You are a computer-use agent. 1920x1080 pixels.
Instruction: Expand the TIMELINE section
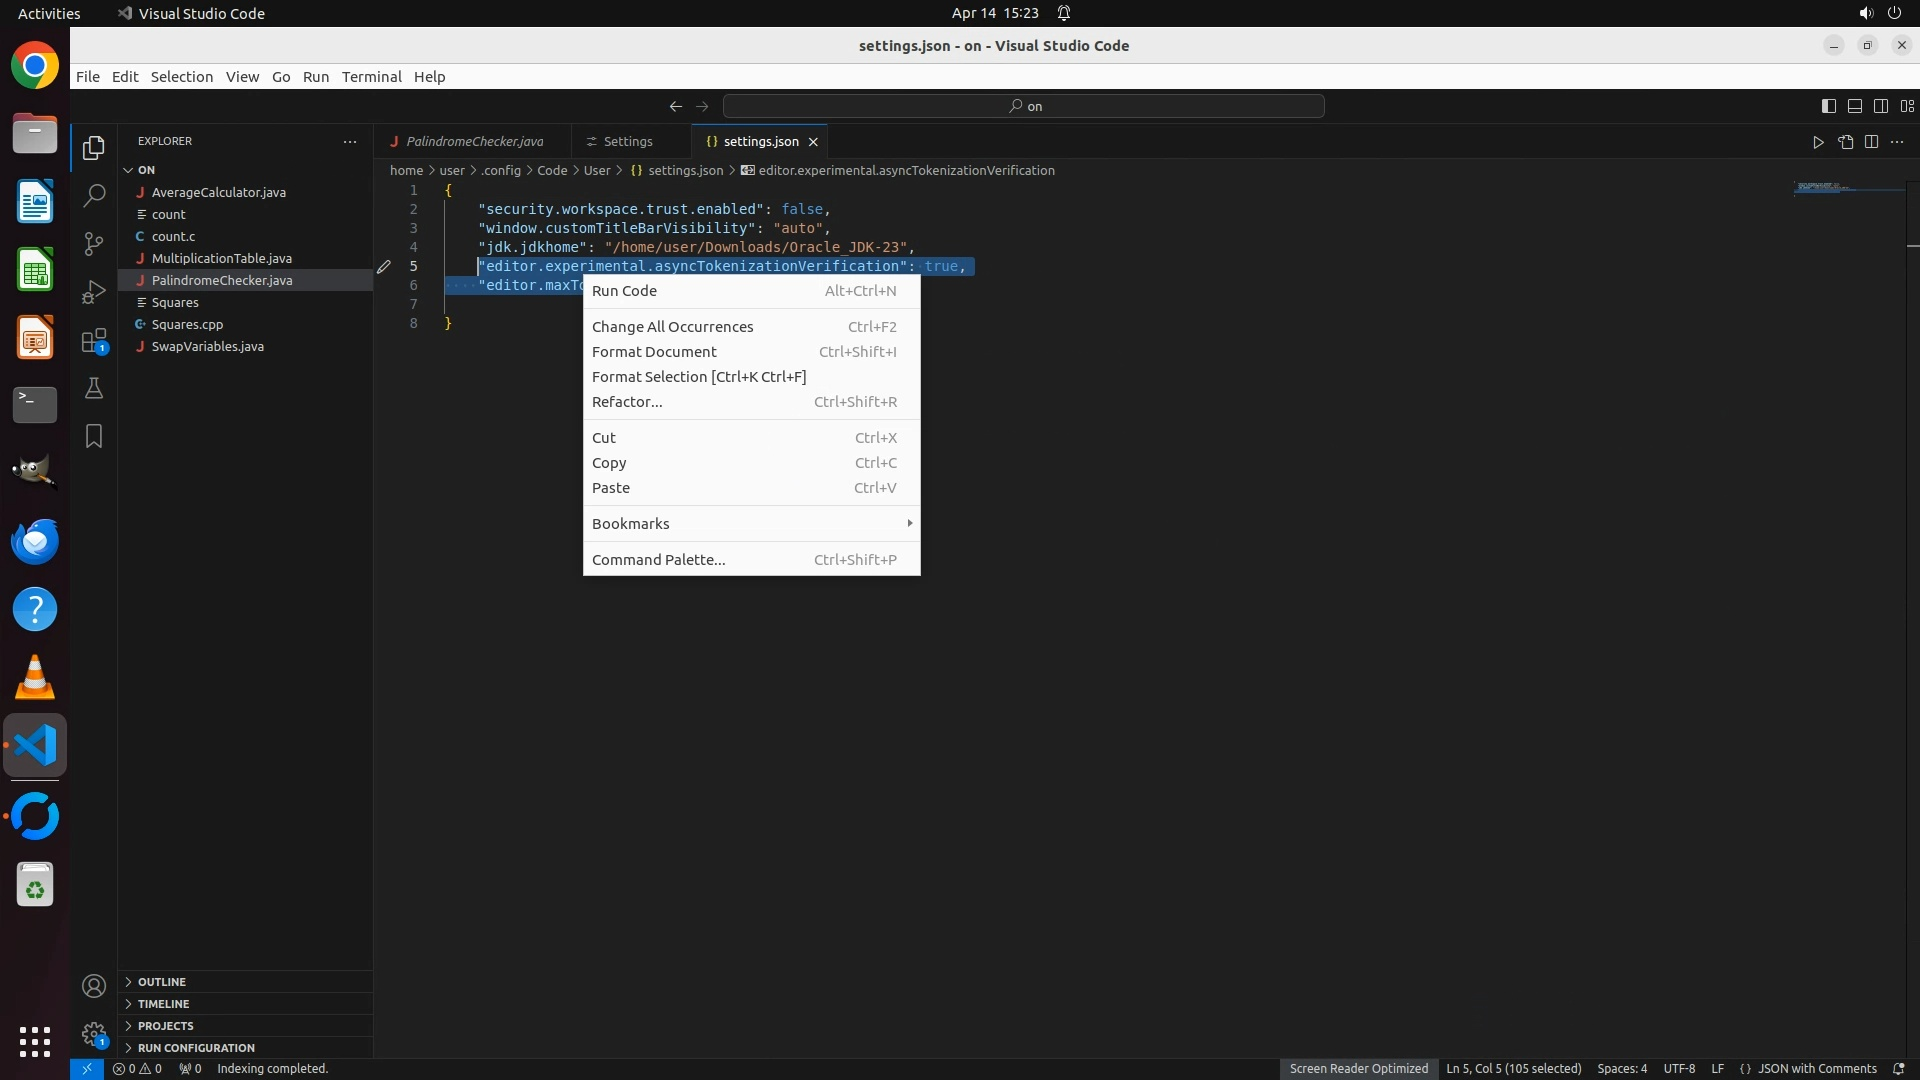tap(163, 1004)
